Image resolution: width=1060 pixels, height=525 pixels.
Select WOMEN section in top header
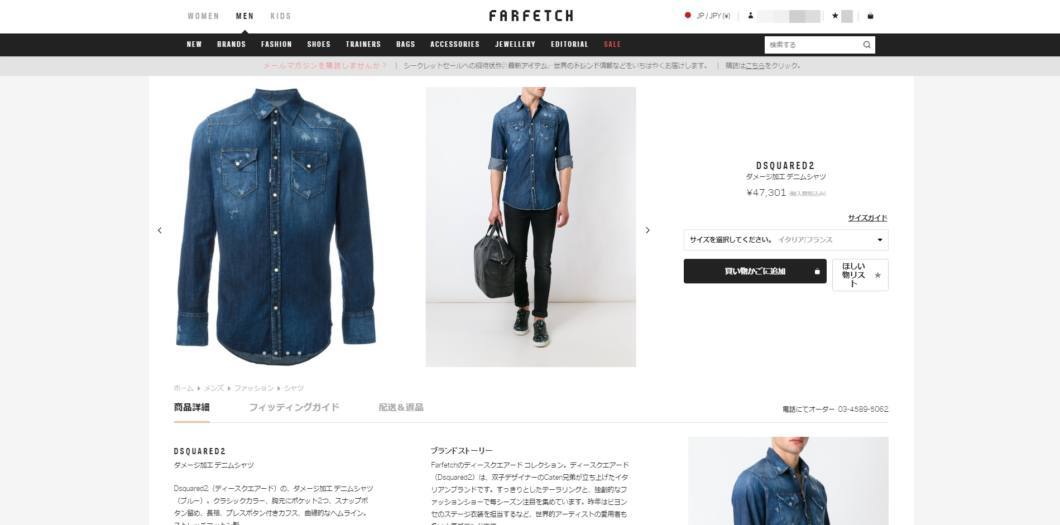coord(203,16)
